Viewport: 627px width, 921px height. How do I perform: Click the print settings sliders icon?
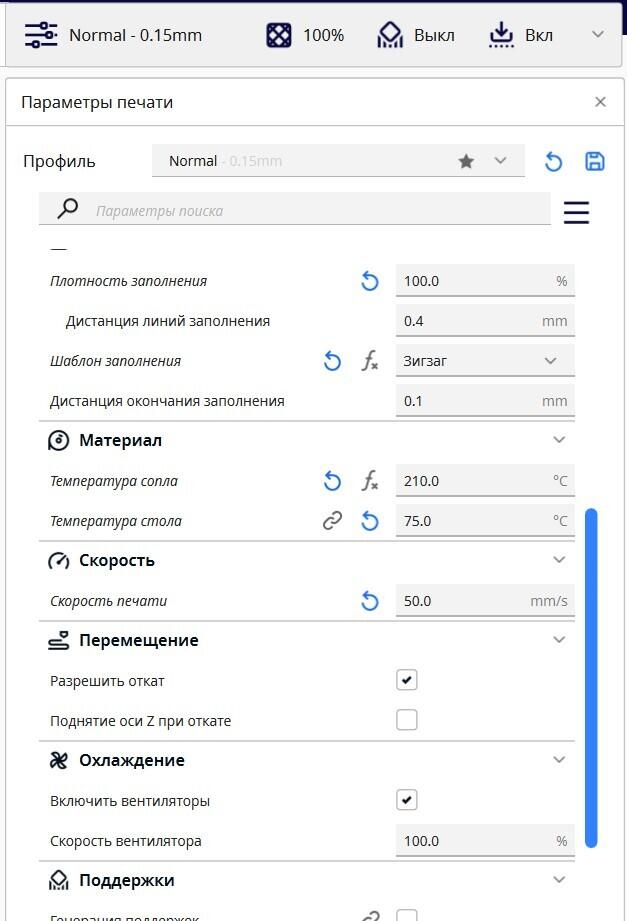tap(41, 35)
